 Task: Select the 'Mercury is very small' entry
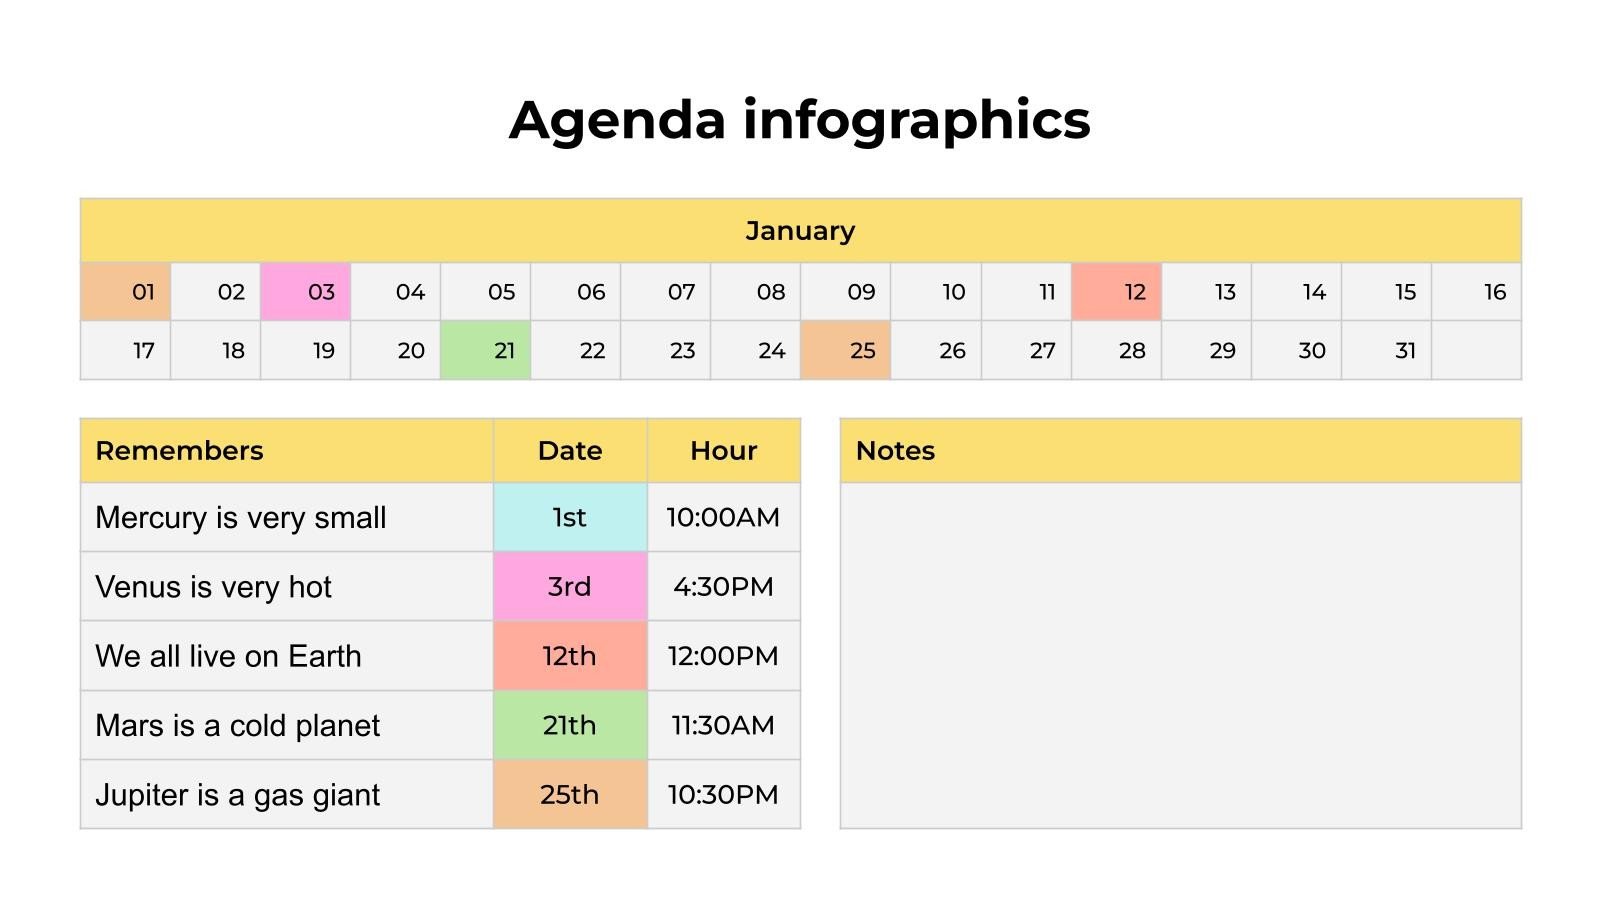point(241,518)
